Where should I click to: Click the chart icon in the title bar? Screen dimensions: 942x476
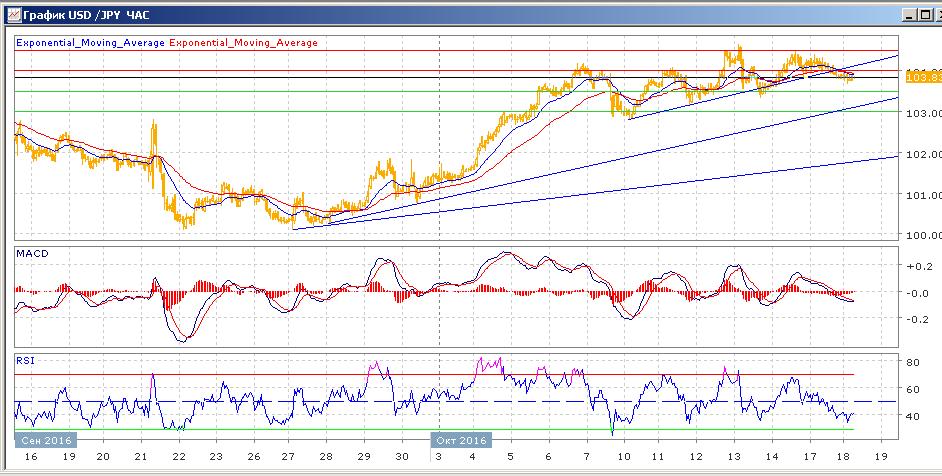pos(11,15)
